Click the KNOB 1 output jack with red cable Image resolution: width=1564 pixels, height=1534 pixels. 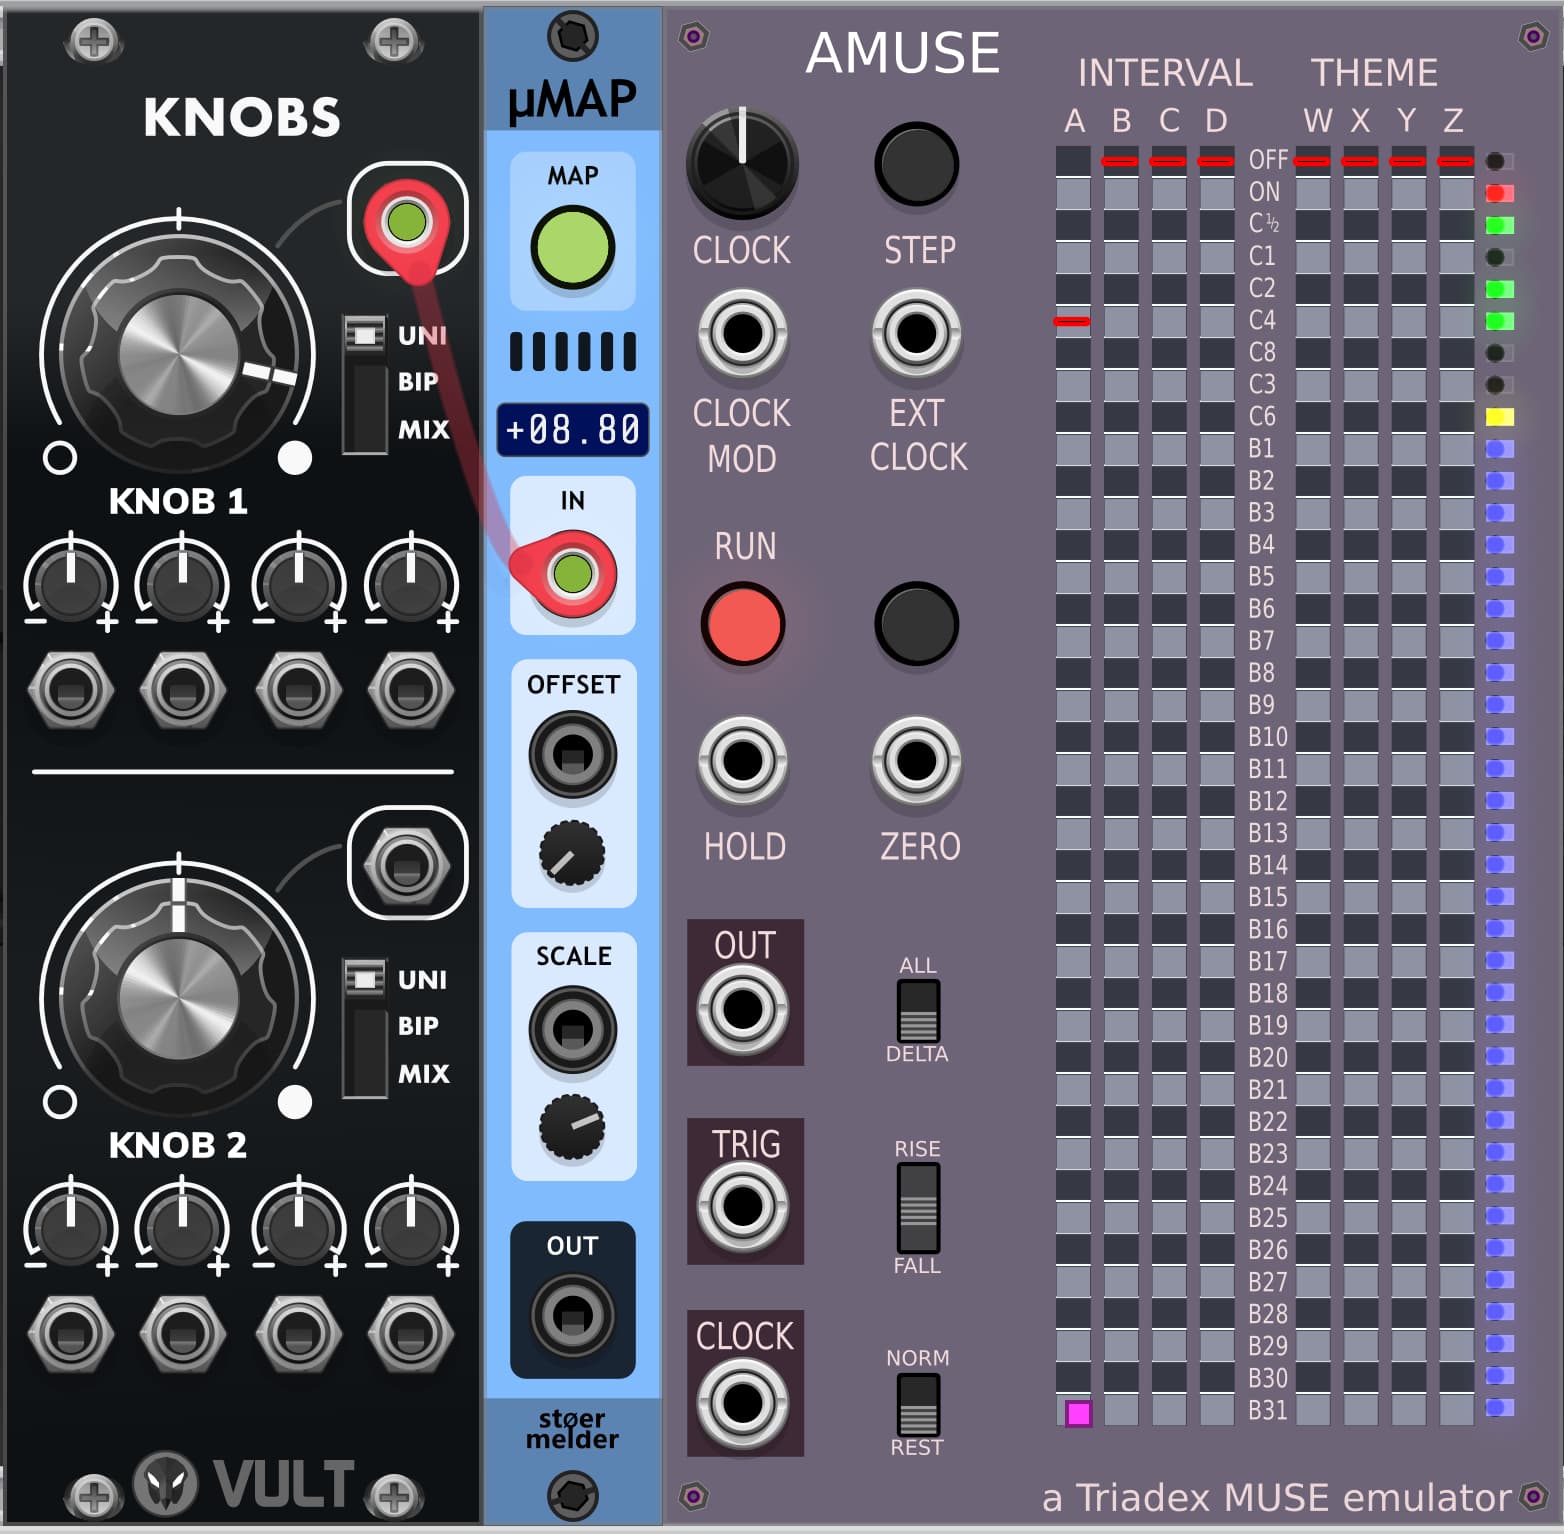point(407,221)
